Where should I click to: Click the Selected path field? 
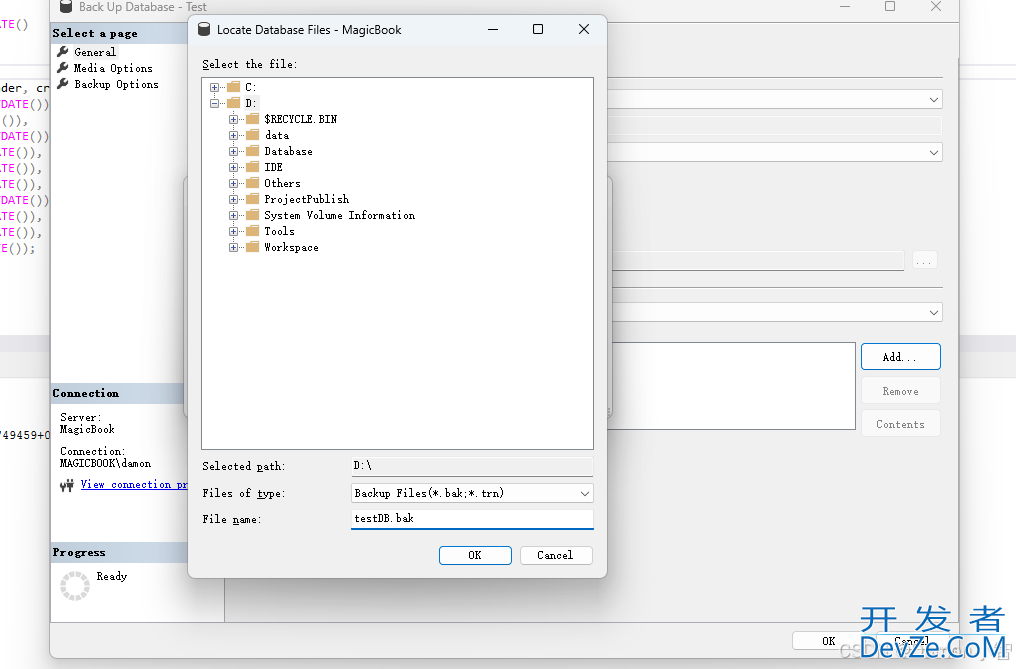tap(472, 466)
